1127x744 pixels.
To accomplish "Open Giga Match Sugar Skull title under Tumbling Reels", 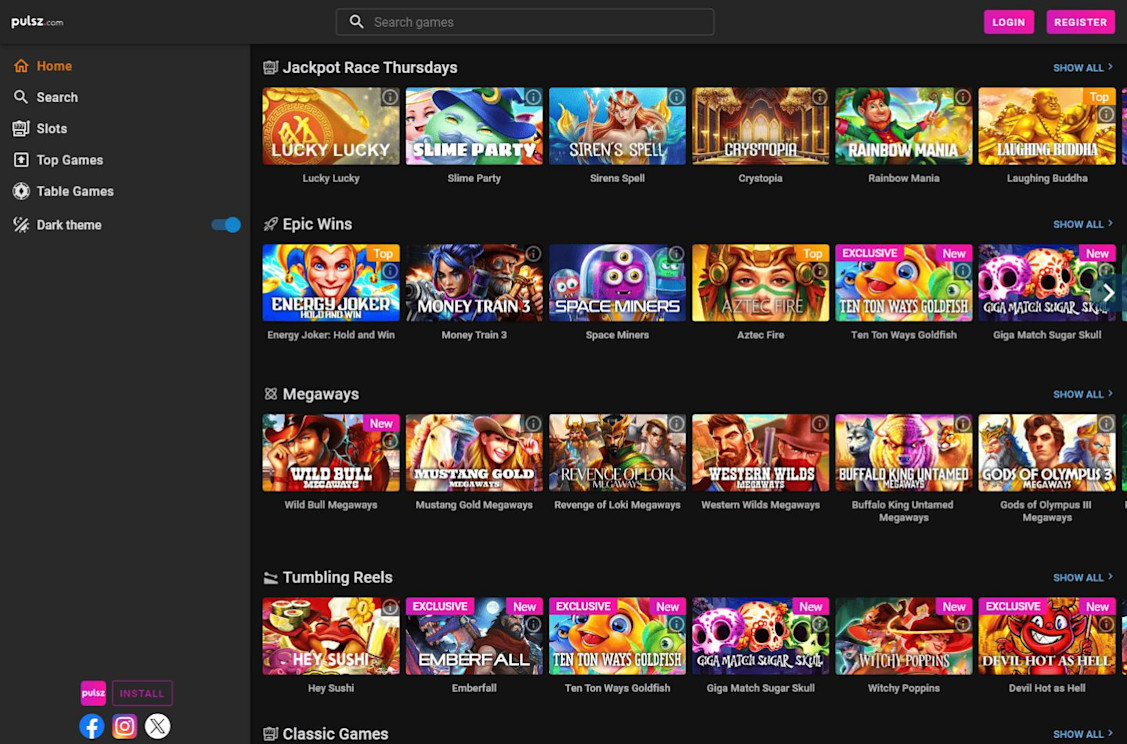I will pos(760,688).
